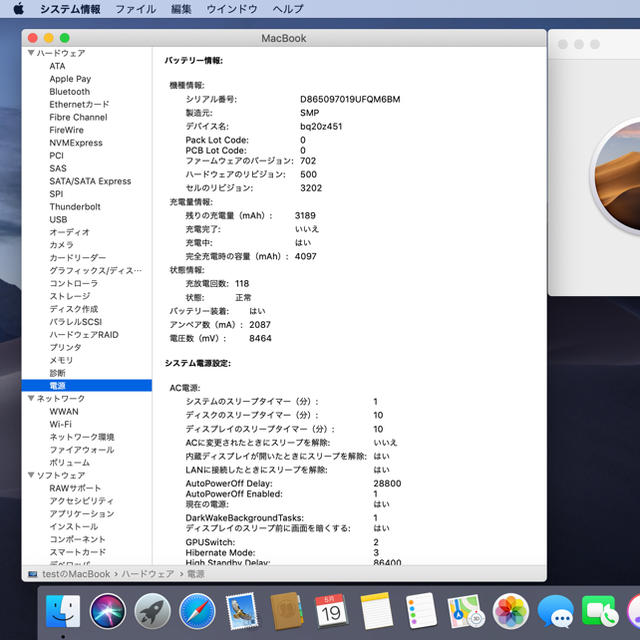
Task: Click computer icon in the path bar
Action: [33, 574]
